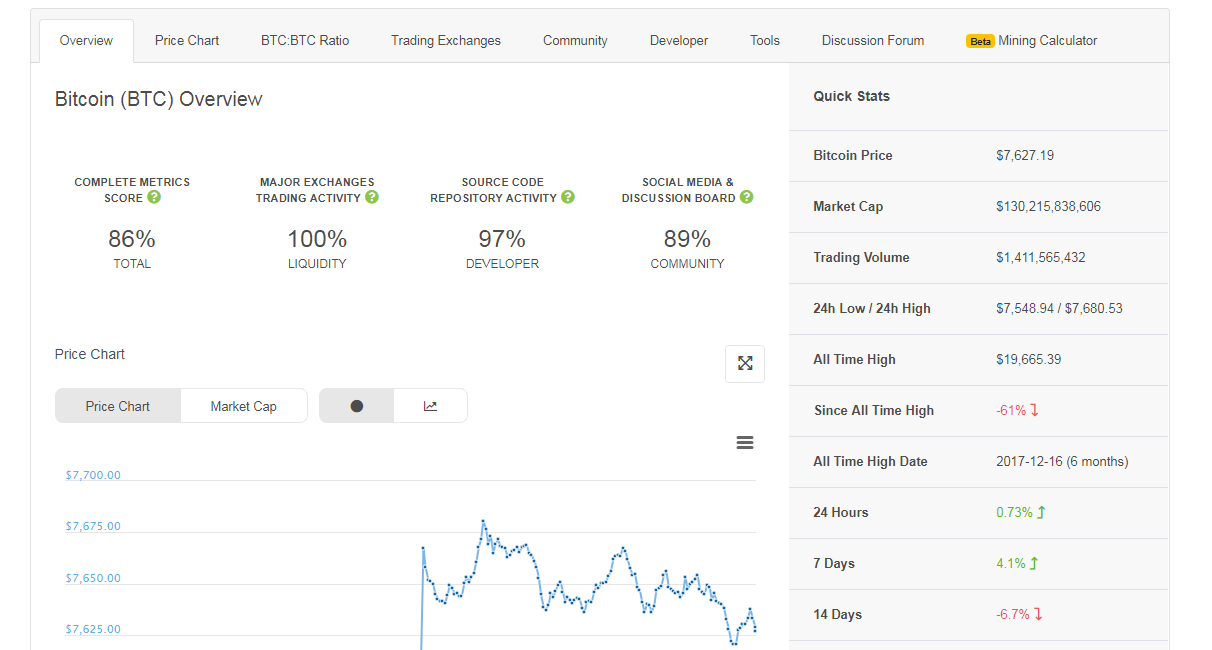Open the Discussion Forum tab

click(873, 41)
